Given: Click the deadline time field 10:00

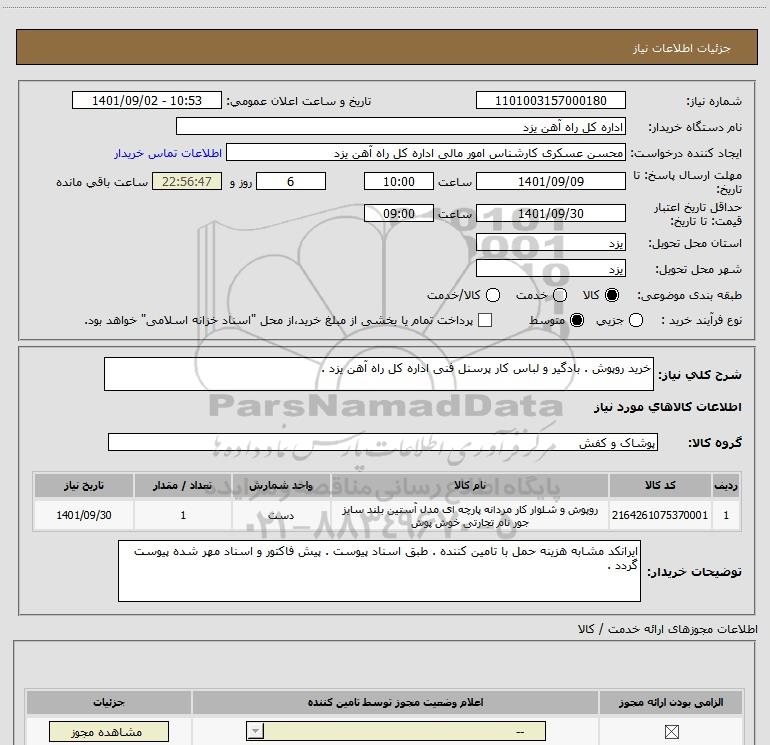Looking at the screenshot, I should click(x=399, y=181).
